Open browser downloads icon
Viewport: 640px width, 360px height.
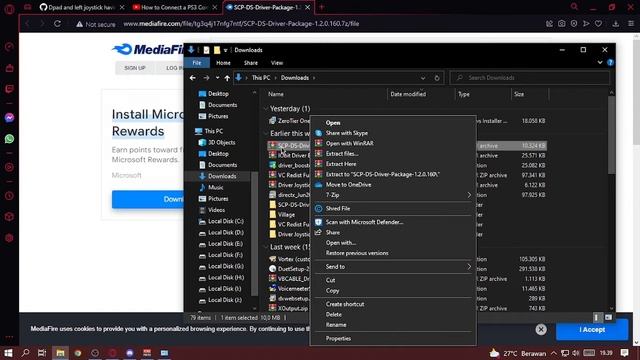click(616, 24)
